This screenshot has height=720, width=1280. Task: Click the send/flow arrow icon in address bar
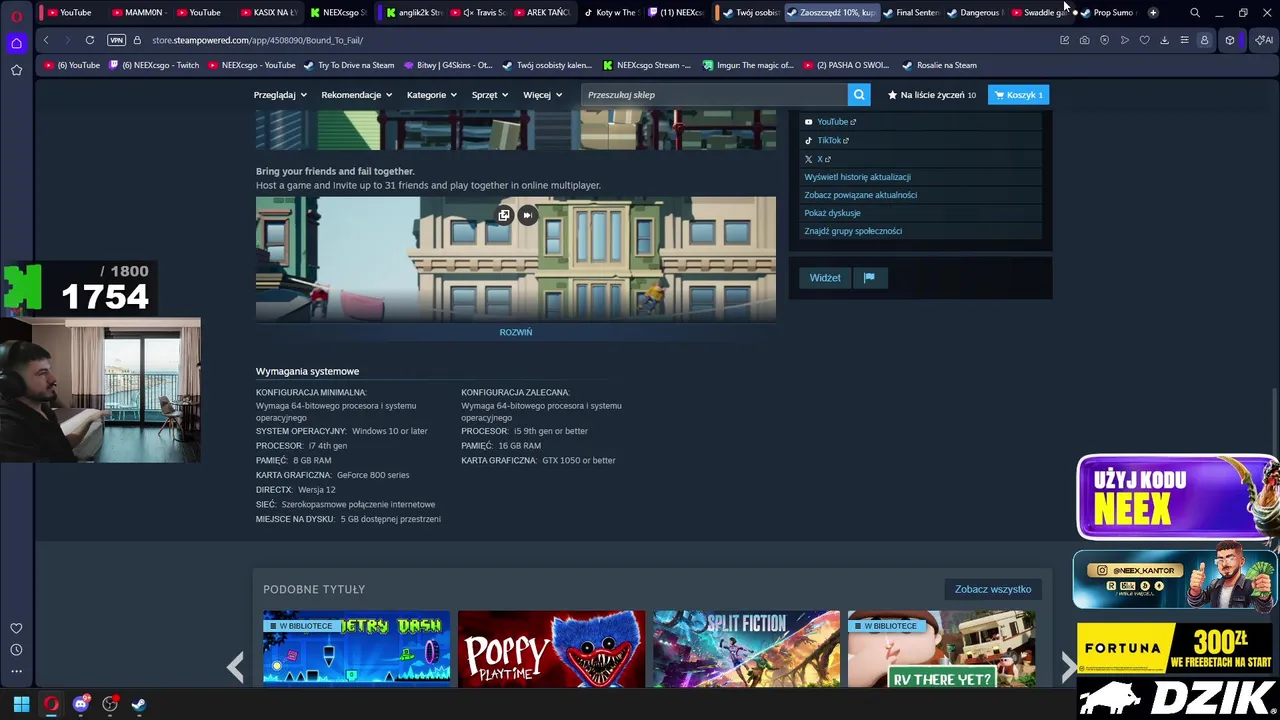pos(1124,40)
